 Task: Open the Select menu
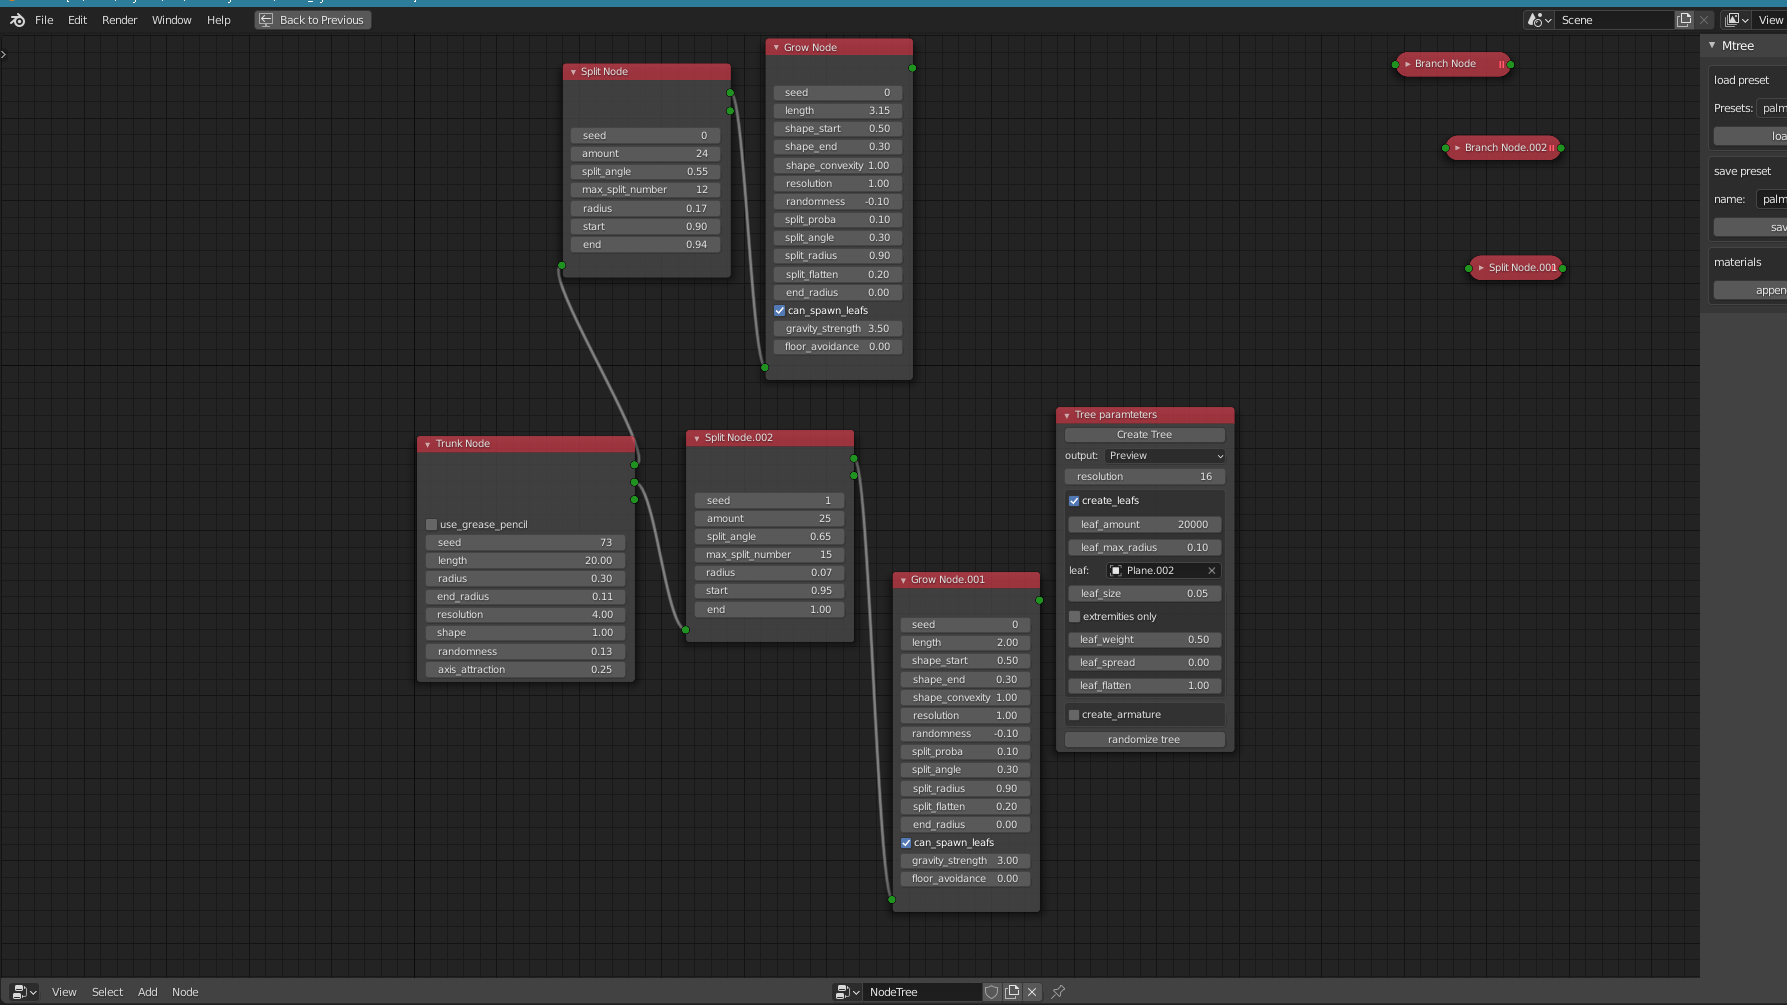[x=107, y=991]
